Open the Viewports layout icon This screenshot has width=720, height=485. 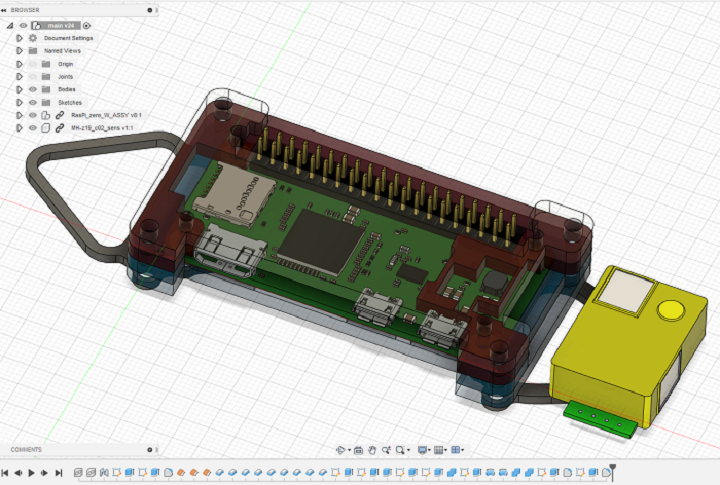(x=456, y=450)
